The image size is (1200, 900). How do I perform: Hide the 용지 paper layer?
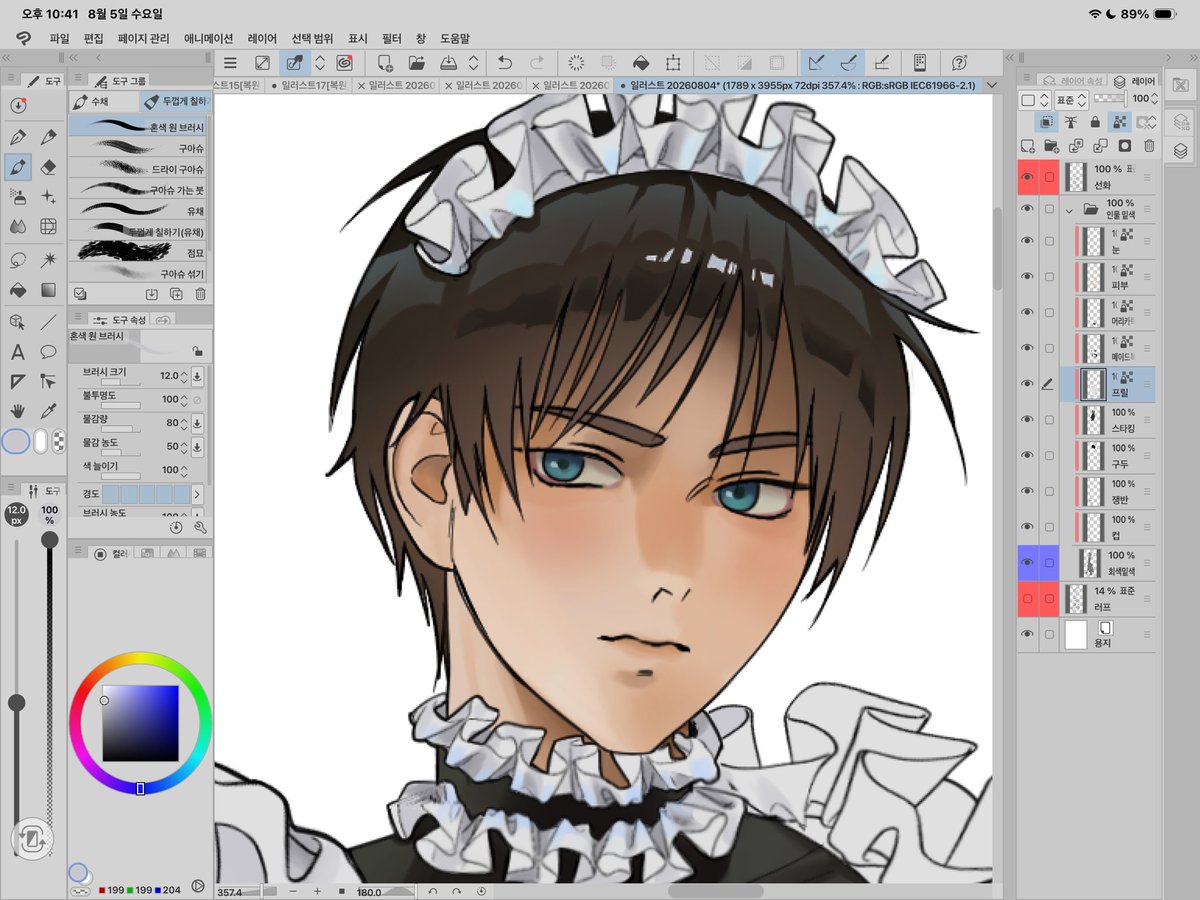click(x=1027, y=634)
